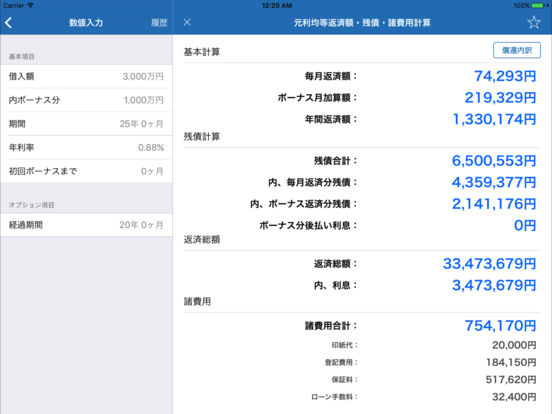Select the 毎月返済額 value 74,293円
The width and height of the screenshot is (552, 414).
coord(505,76)
